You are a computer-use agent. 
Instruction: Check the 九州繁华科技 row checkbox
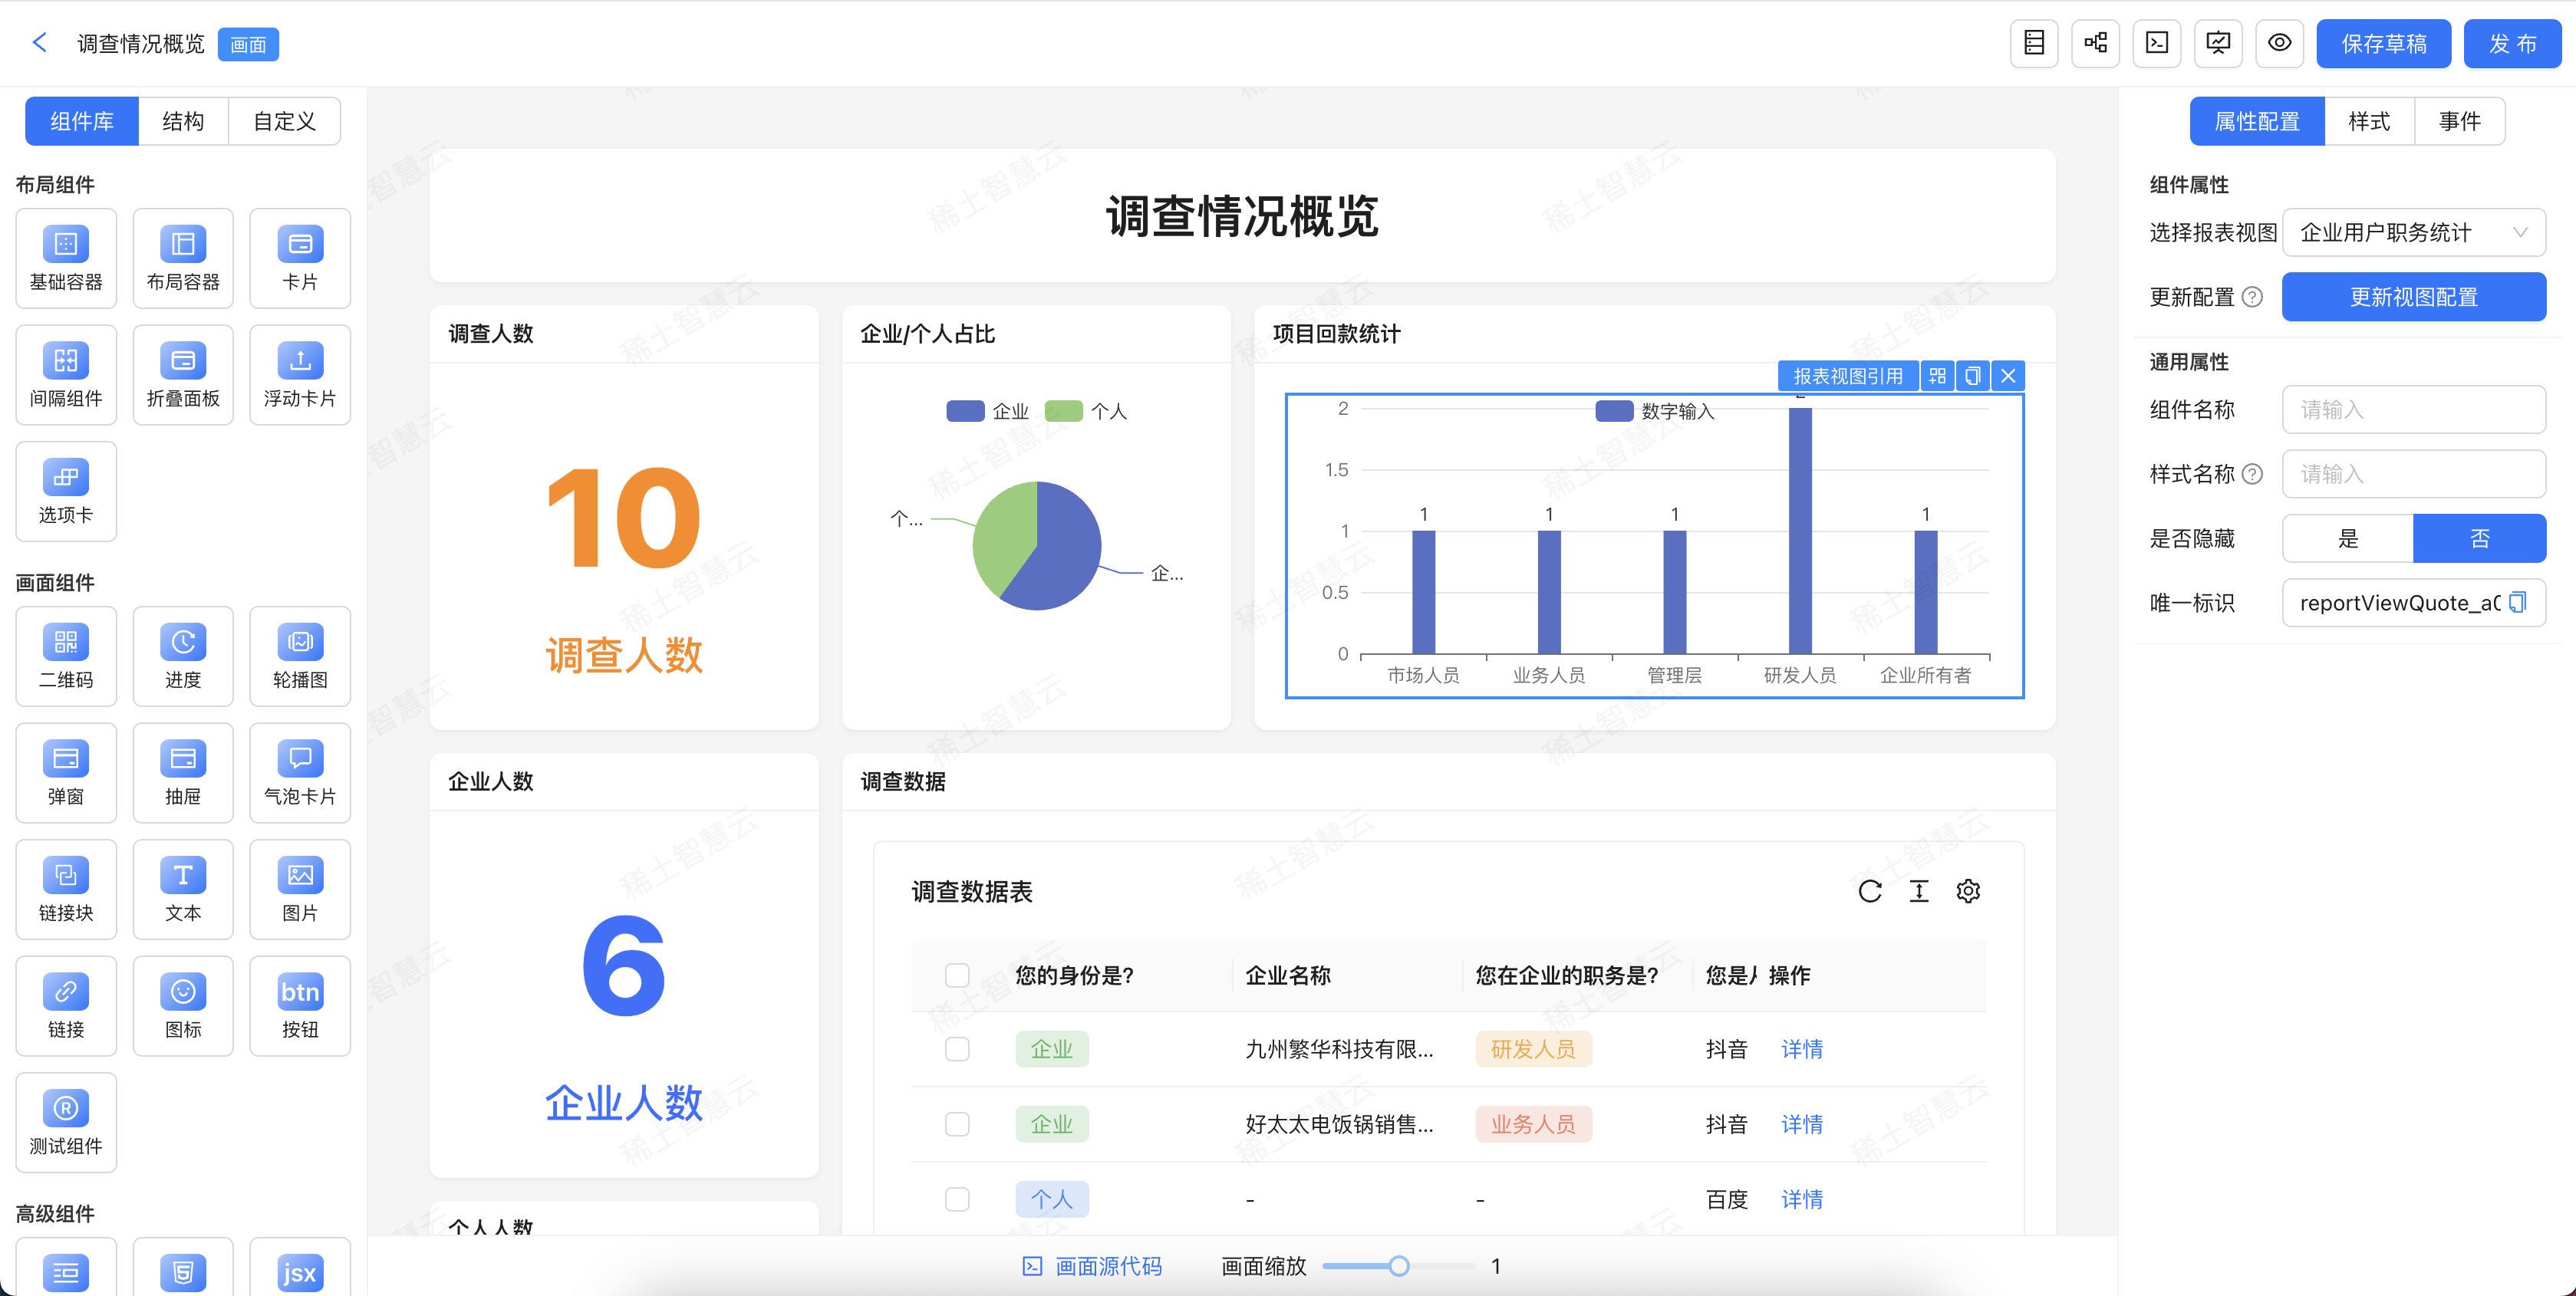click(957, 1049)
